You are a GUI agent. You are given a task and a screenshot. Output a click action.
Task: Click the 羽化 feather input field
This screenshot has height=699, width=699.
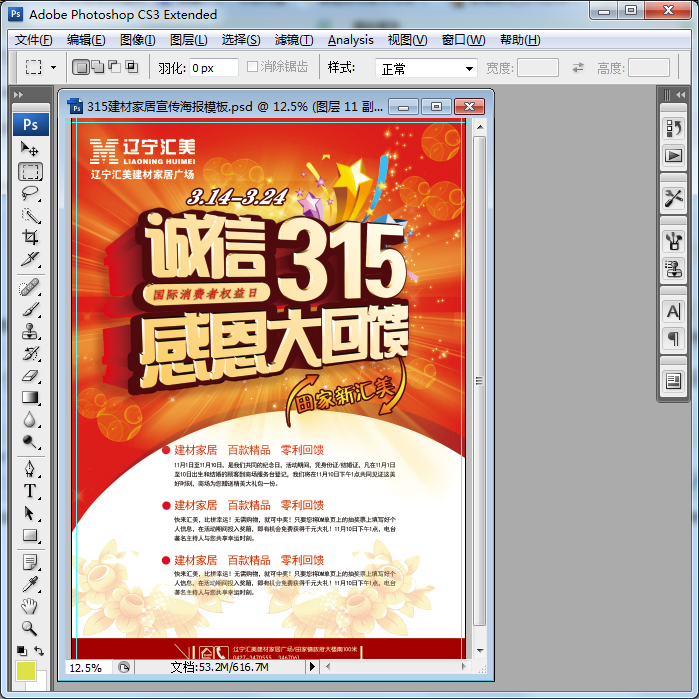[214, 68]
